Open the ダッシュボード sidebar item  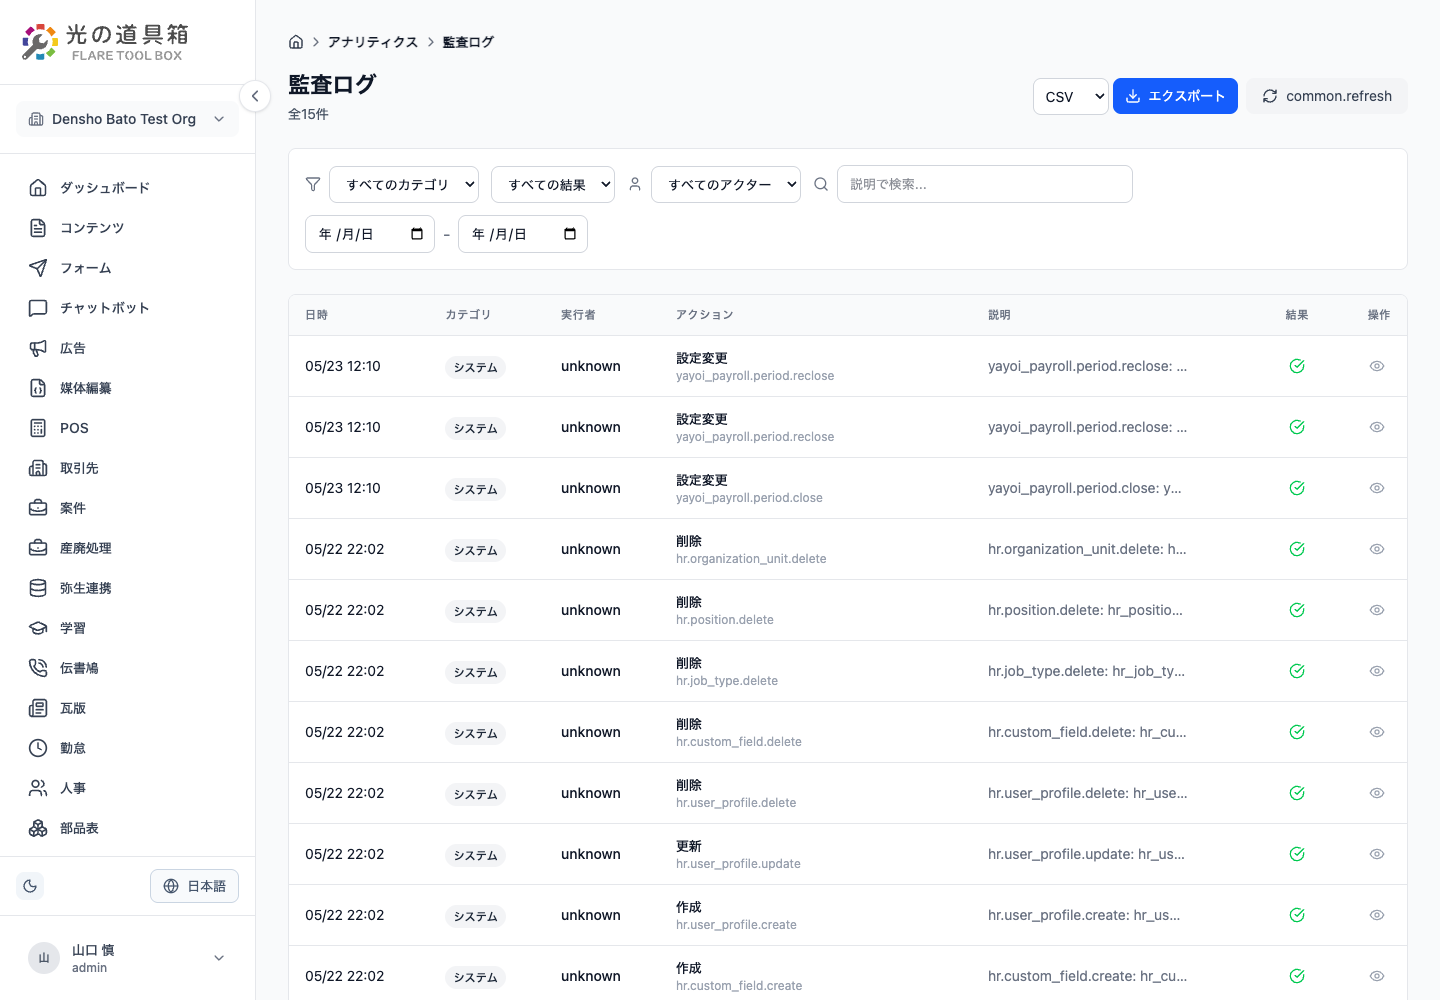127,188
